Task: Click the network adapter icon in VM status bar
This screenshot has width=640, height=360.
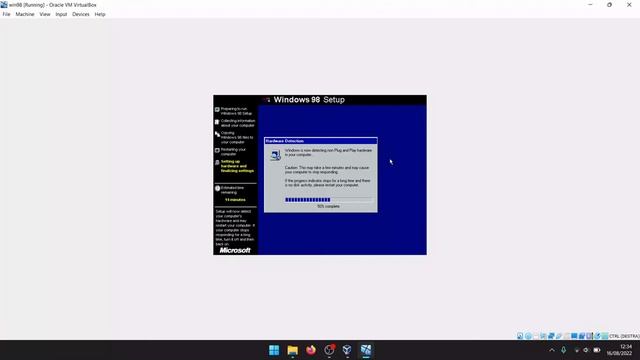Action: [x=551, y=336]
